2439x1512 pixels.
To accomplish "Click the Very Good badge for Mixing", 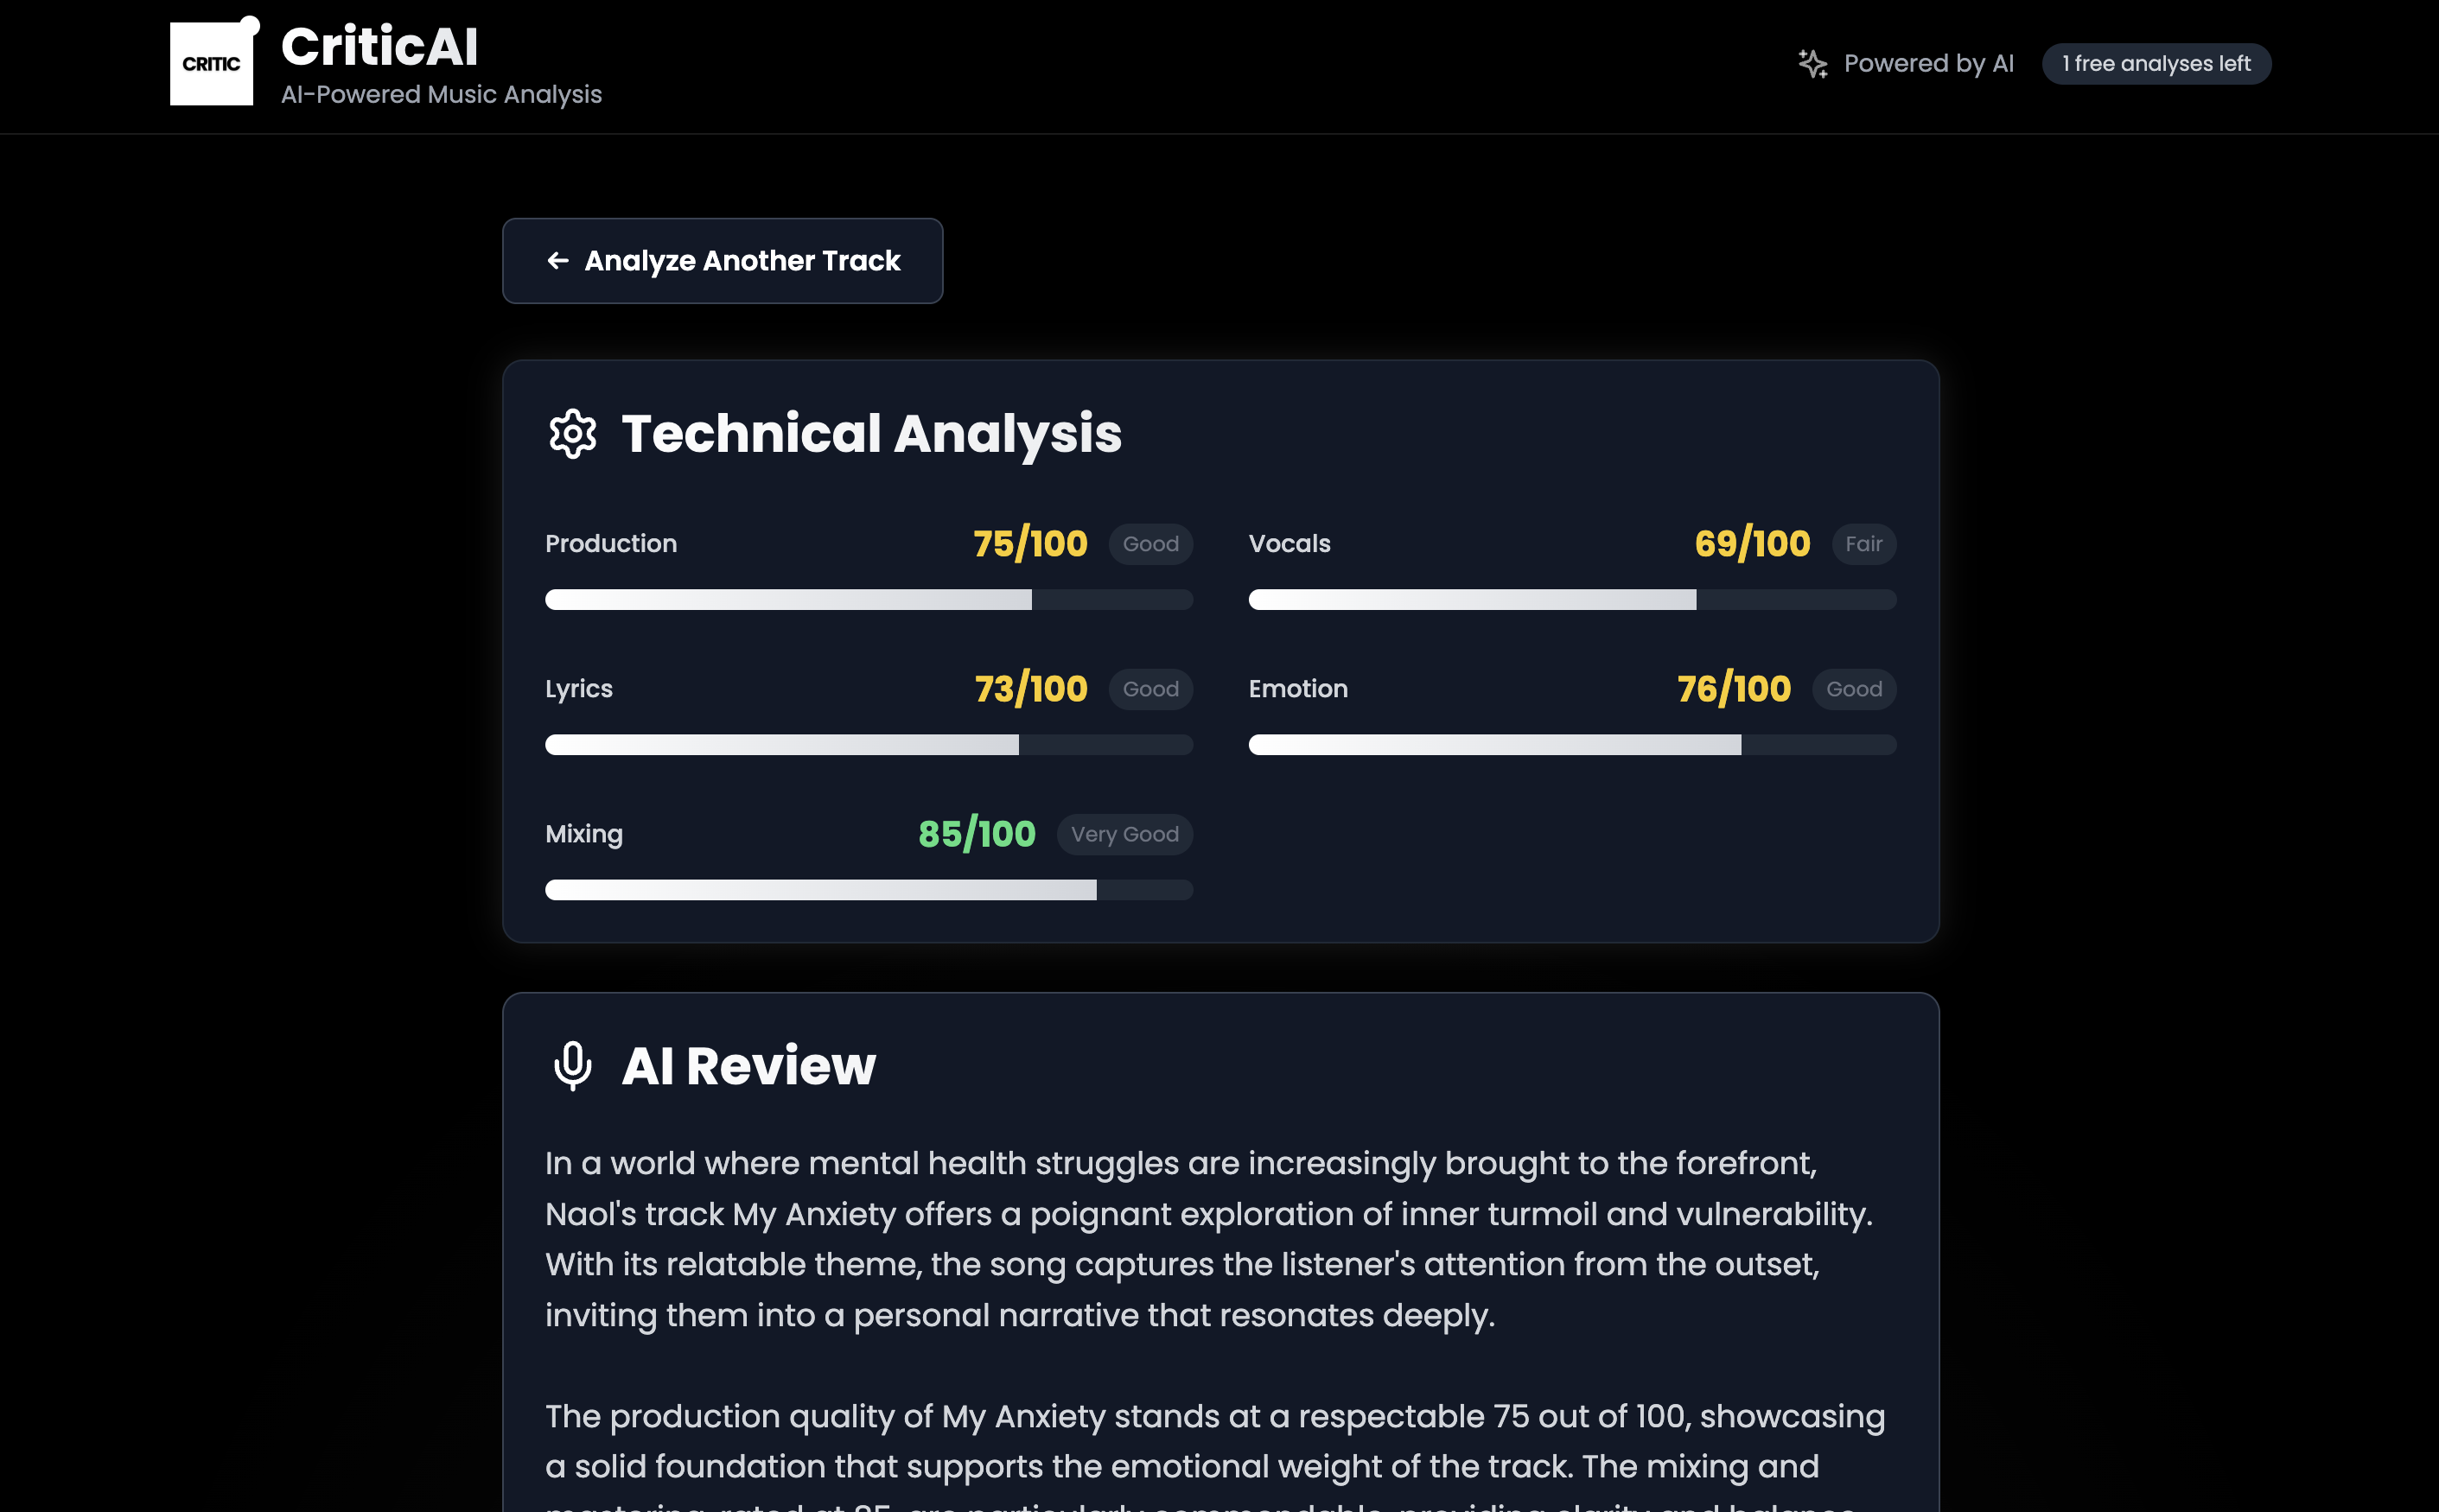I will [x=1125, y=834].
